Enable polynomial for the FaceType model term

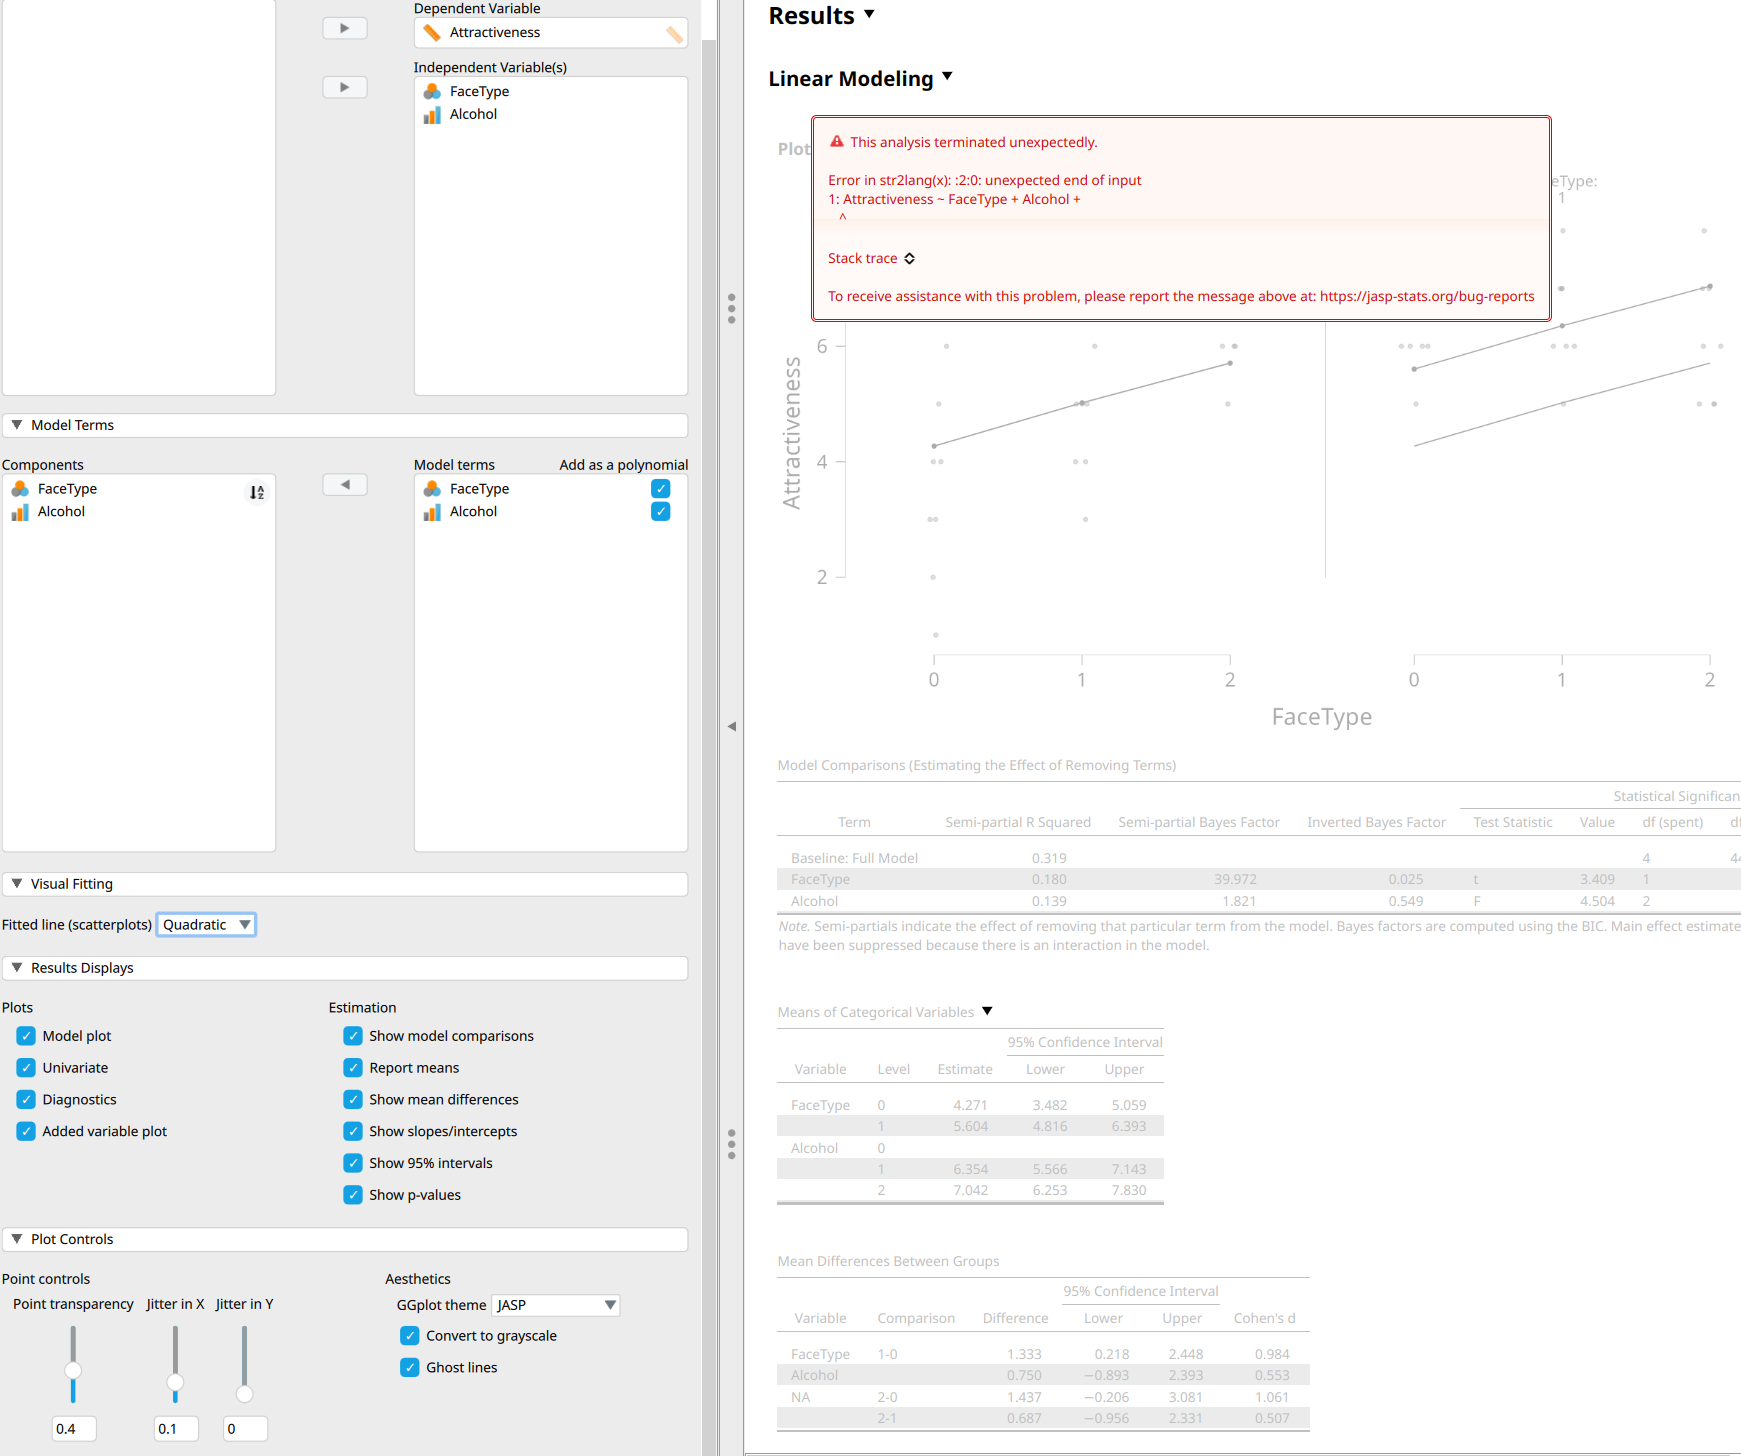[x=660, y=488]
